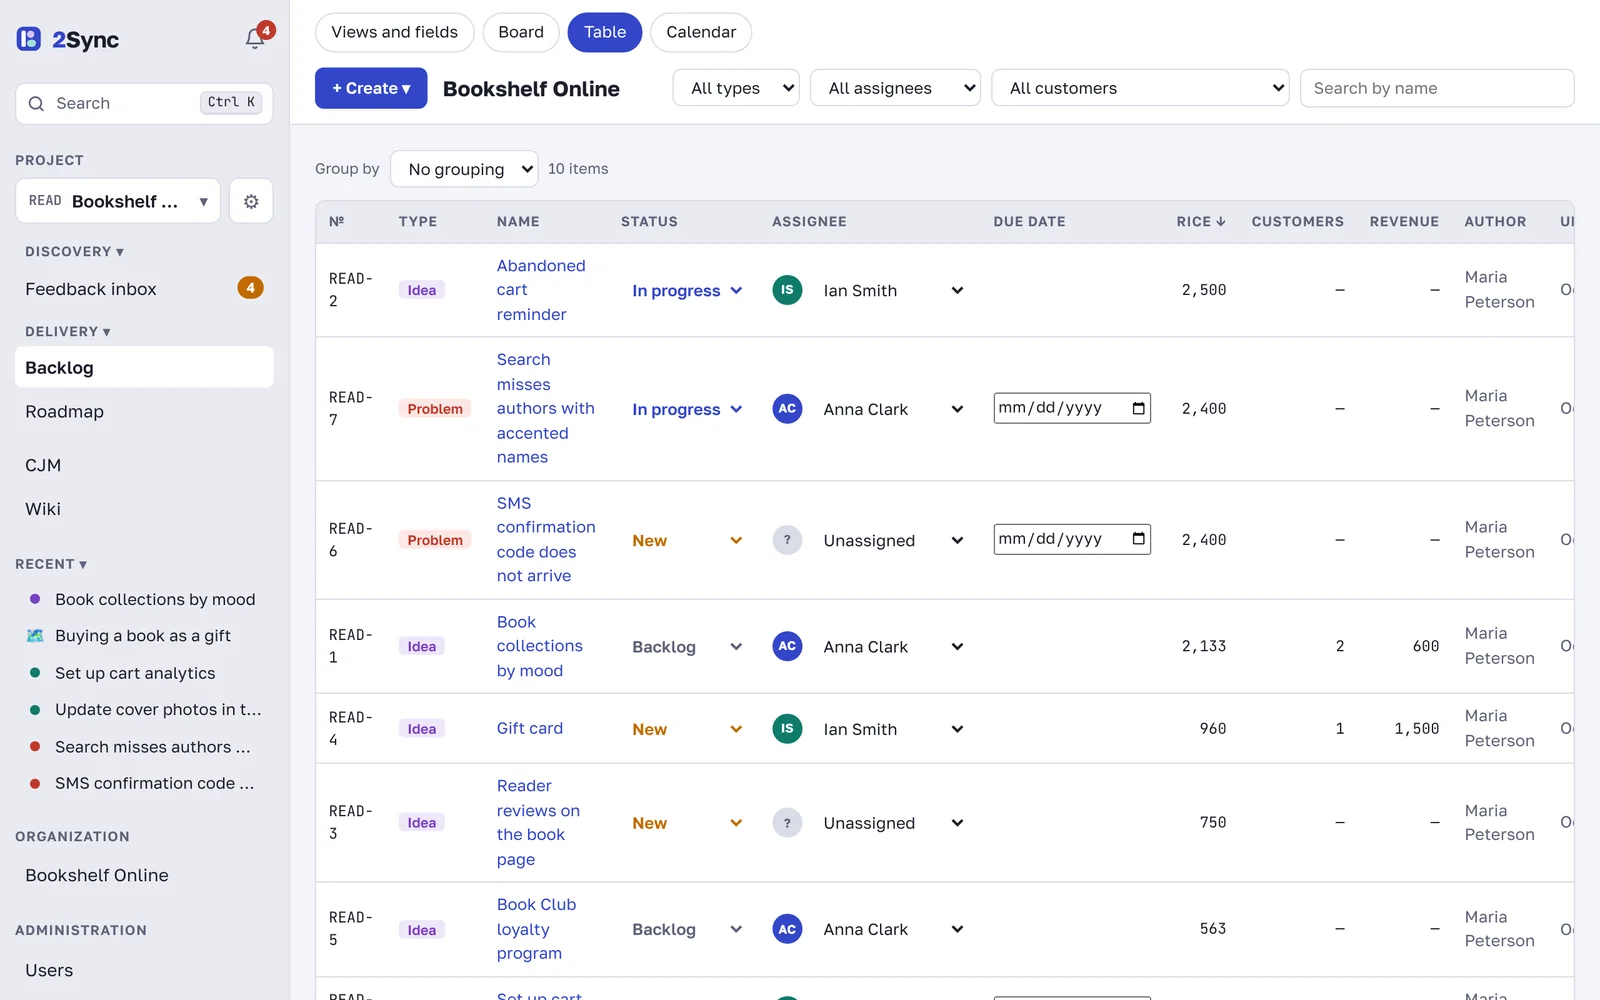Change assignee for Gift card row
Image resolution: width=1600 pixels, height=1000 pixels.
(893, 729)
